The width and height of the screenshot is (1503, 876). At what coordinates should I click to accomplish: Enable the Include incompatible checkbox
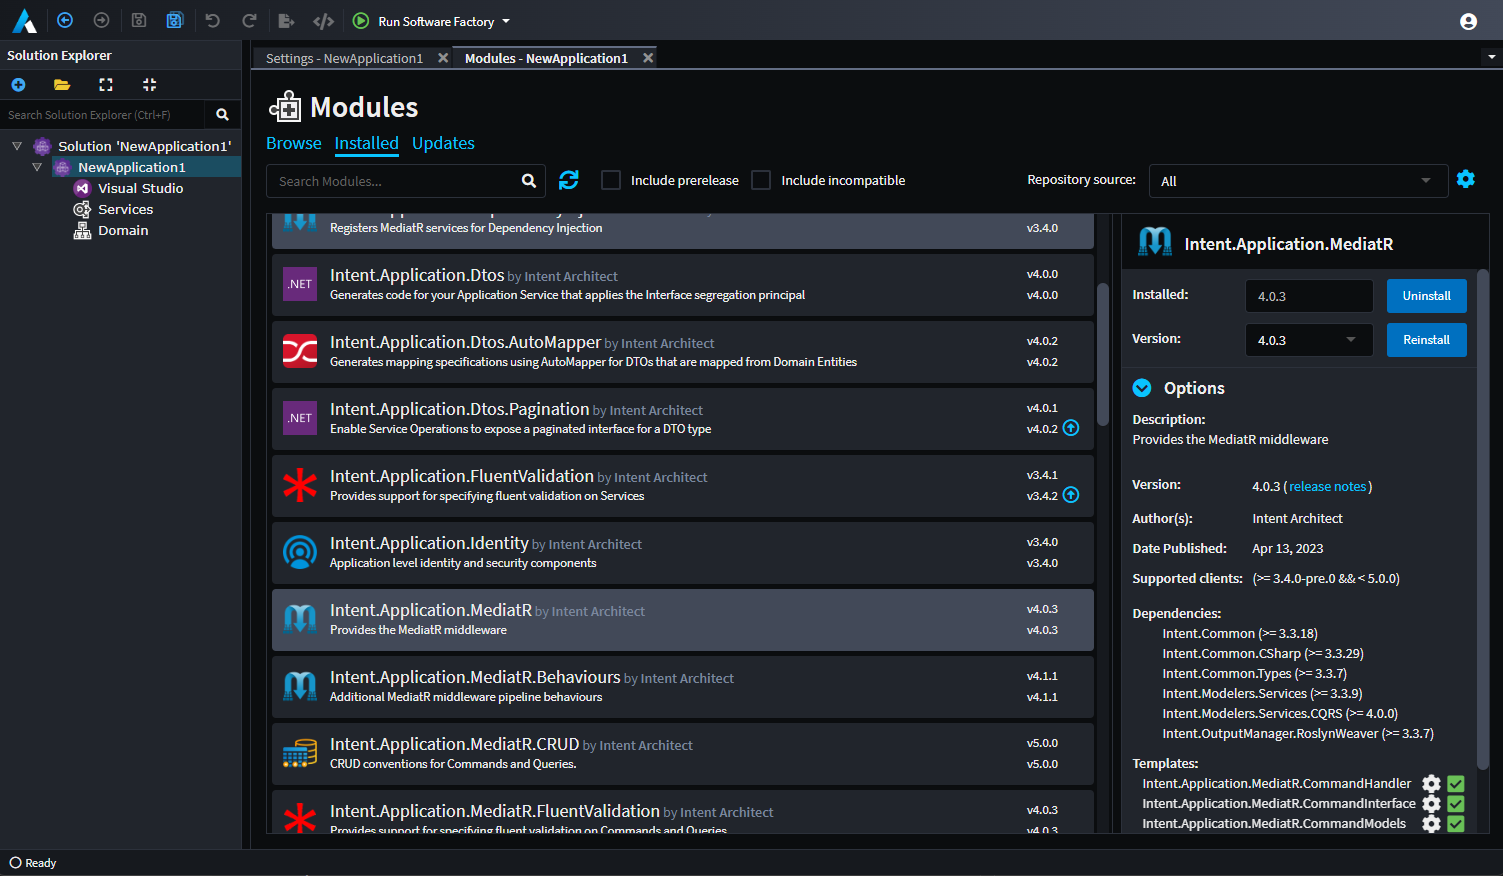[x=761, y=180]
